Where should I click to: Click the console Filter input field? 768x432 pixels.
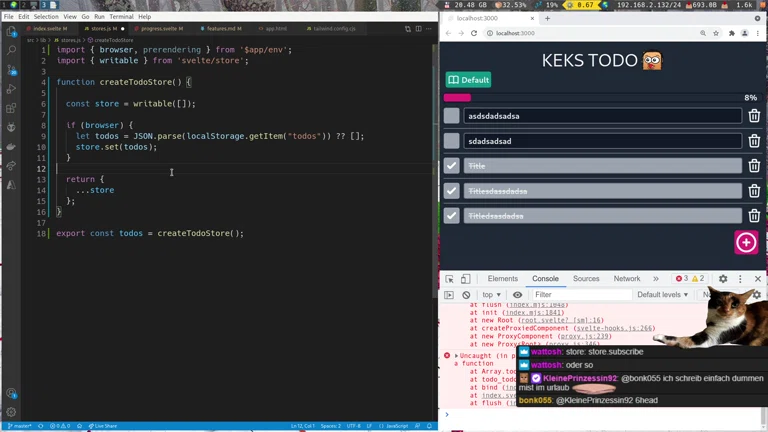coord(581,295)
